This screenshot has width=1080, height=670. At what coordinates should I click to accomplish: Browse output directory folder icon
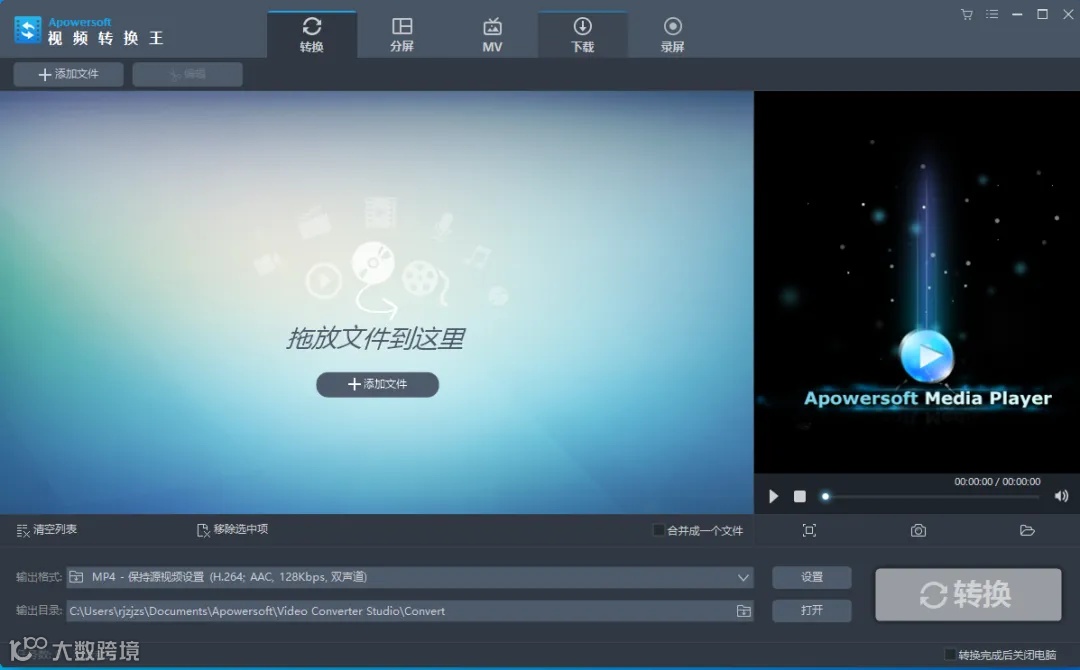(x=744, y=611)
